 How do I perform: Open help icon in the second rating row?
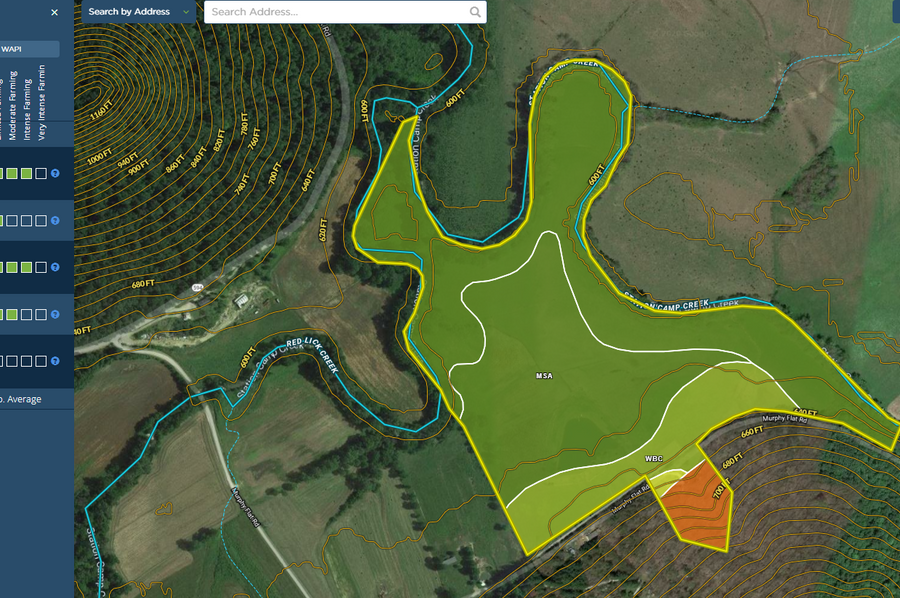click(55, 220)
